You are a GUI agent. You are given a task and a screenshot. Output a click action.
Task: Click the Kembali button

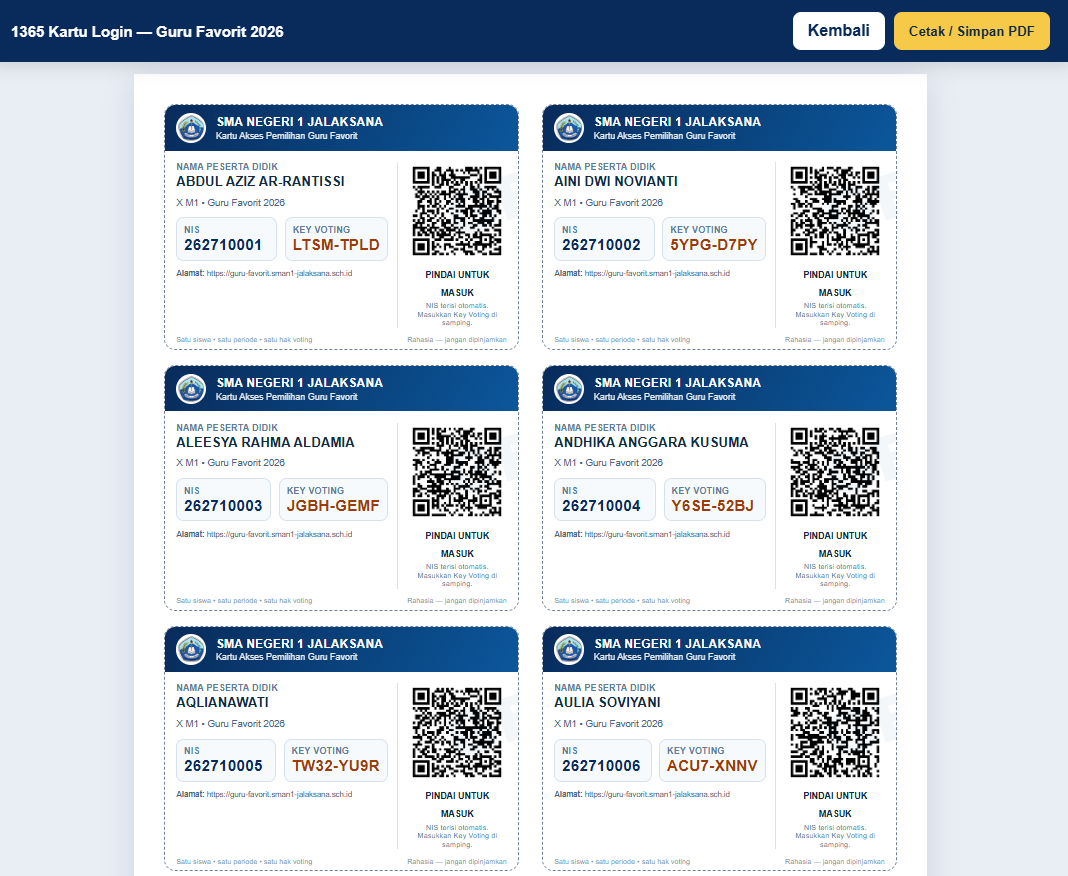point(838,31)
